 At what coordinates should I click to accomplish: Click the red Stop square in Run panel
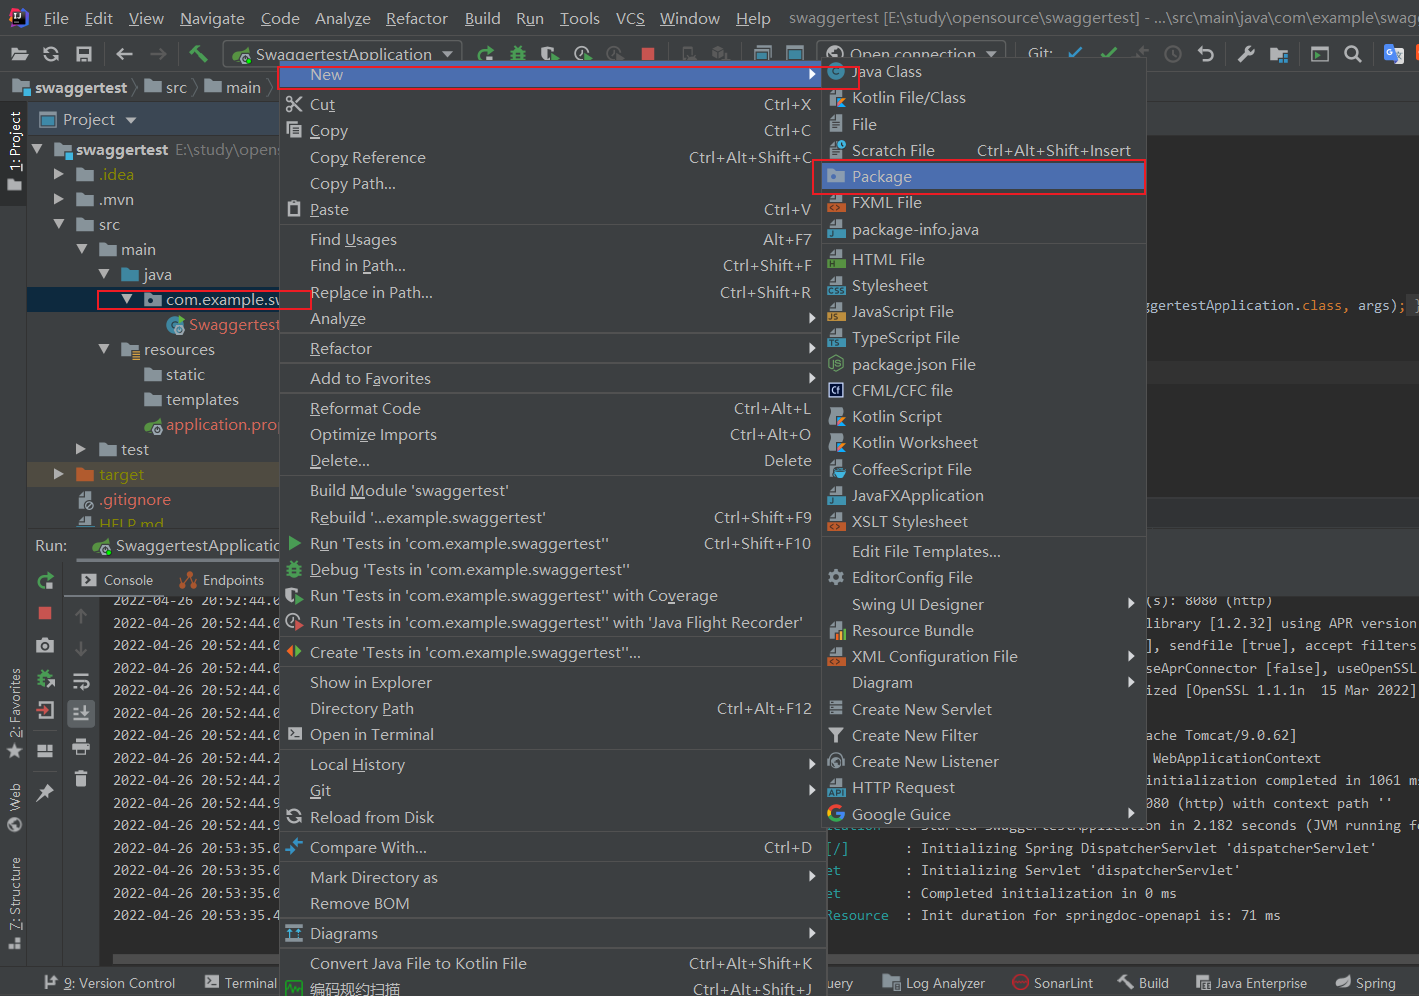tap(45, 613)
